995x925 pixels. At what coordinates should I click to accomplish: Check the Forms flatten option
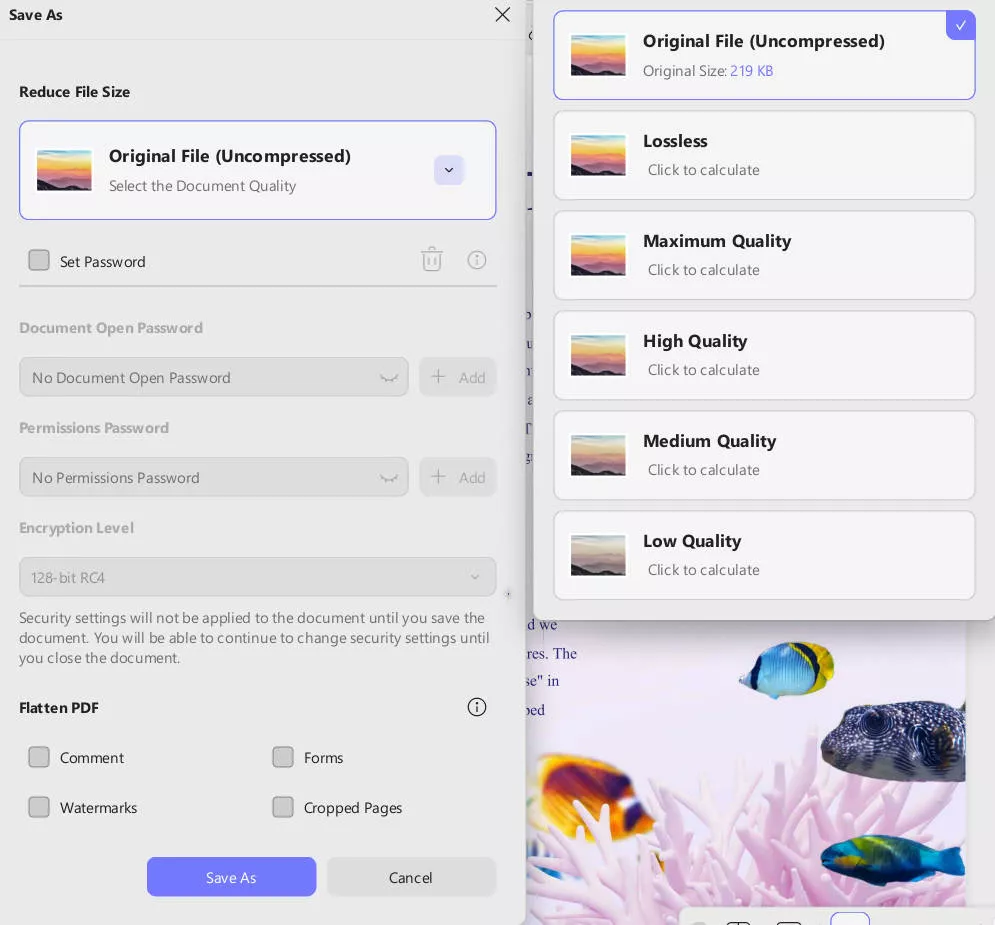(283, 757)
